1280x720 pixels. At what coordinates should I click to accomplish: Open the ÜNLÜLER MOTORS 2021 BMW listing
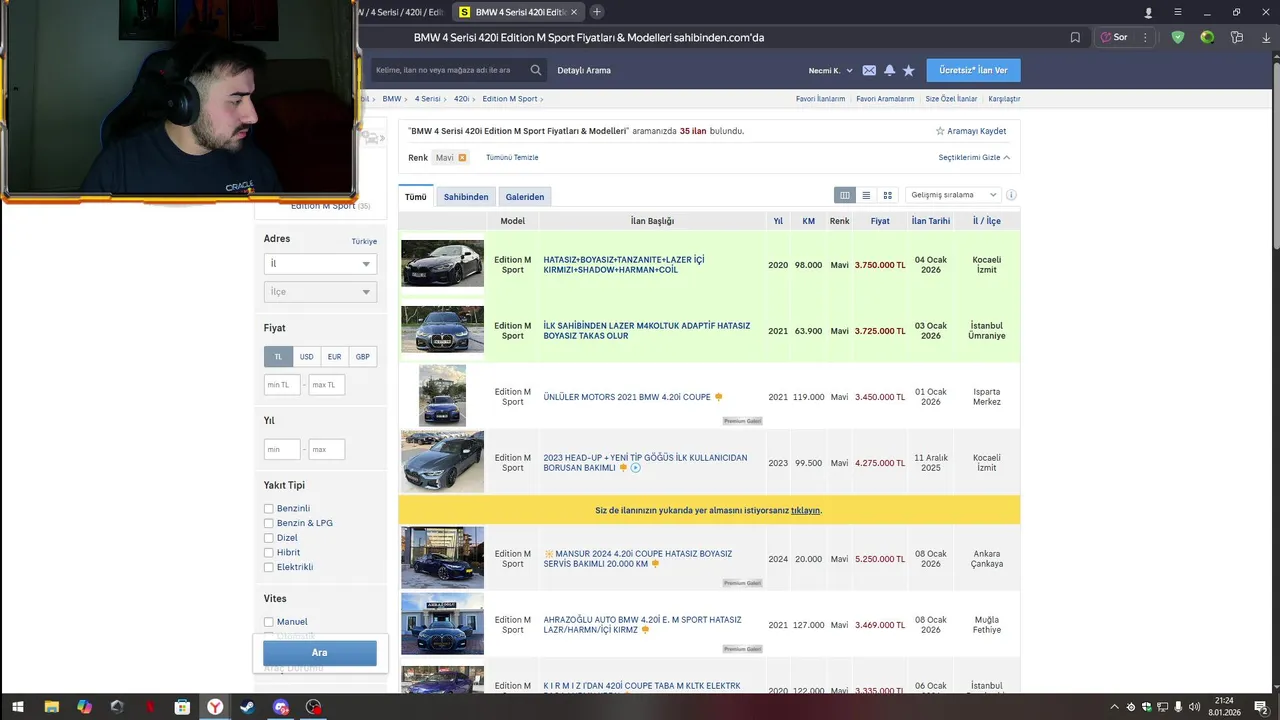coord(627,397)
